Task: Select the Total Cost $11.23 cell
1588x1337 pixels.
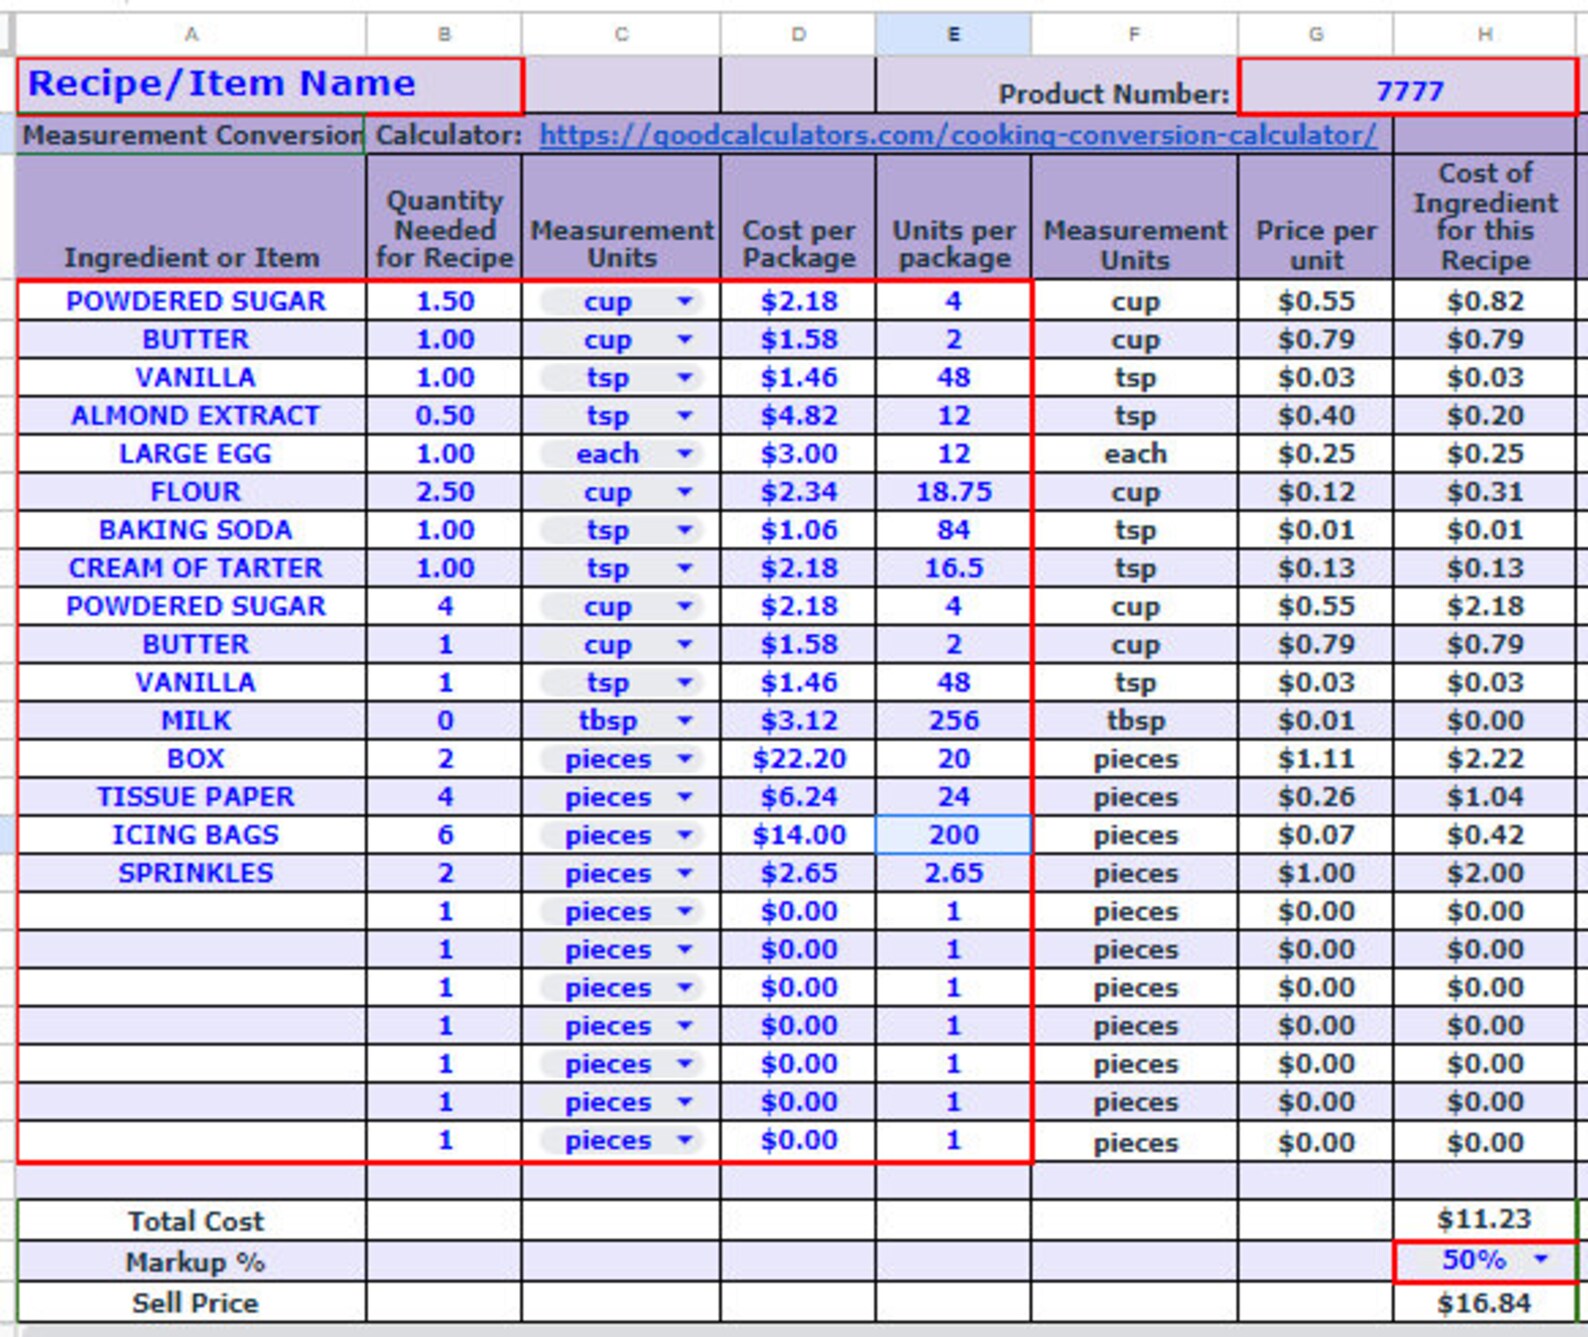Action: (x=1485, y=1220)
